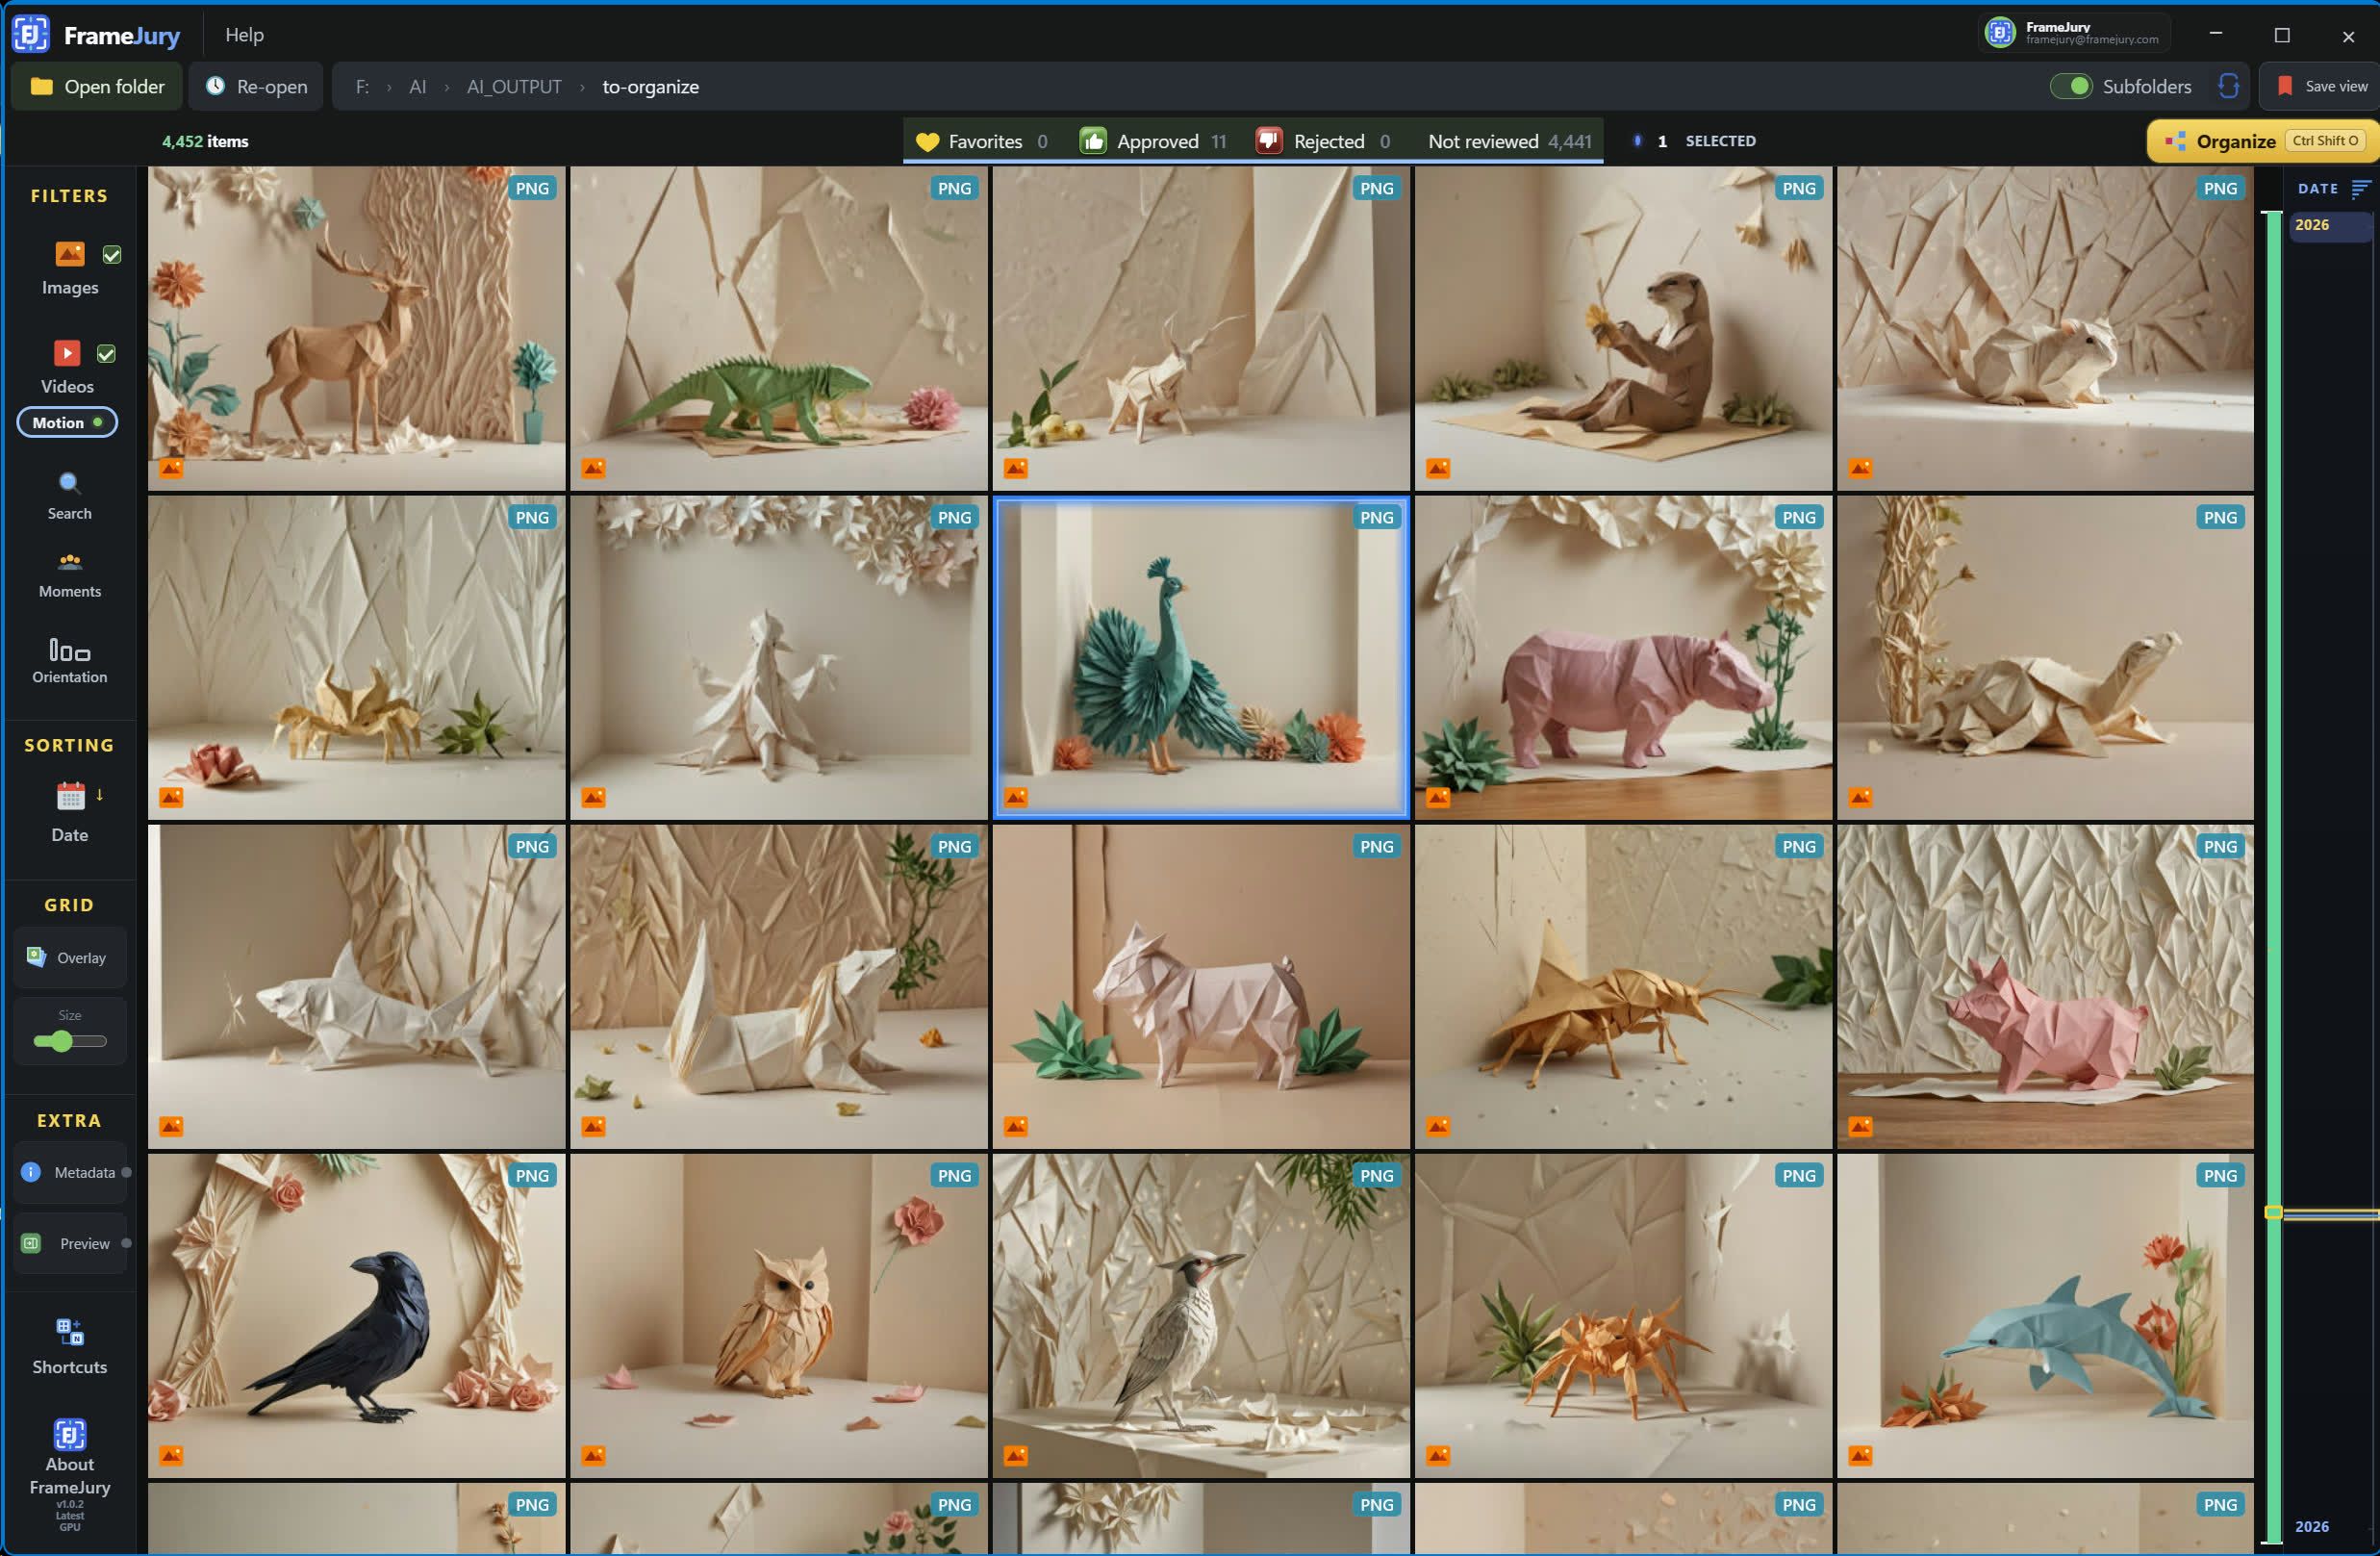Select the origami deer thumbnail
This screenshot has height=1556, width=2380.
(356, 328)
